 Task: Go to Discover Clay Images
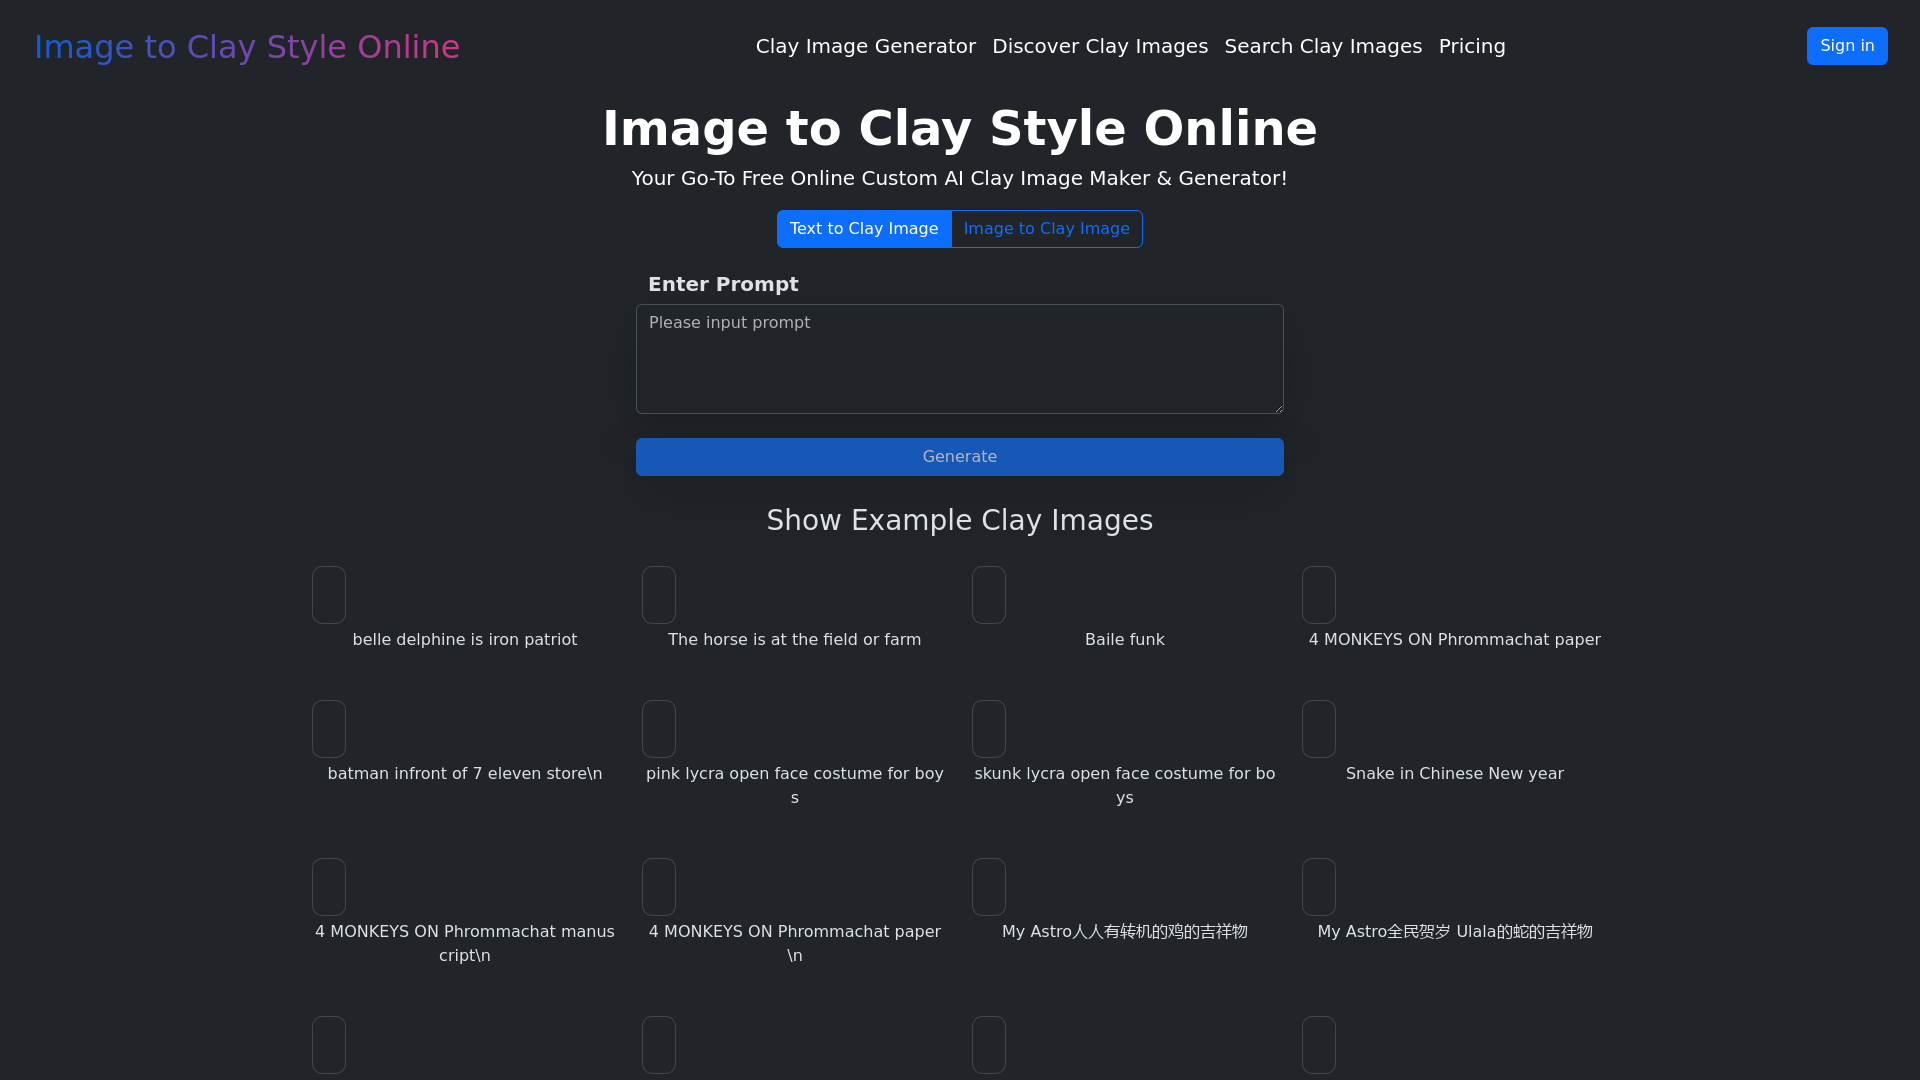point(1100,47)
